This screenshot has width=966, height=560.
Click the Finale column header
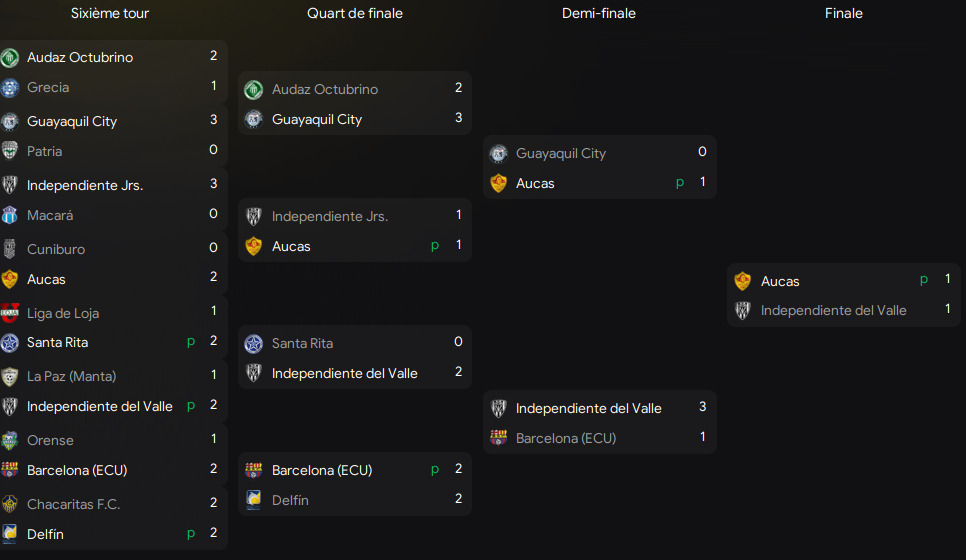(844, 13)
